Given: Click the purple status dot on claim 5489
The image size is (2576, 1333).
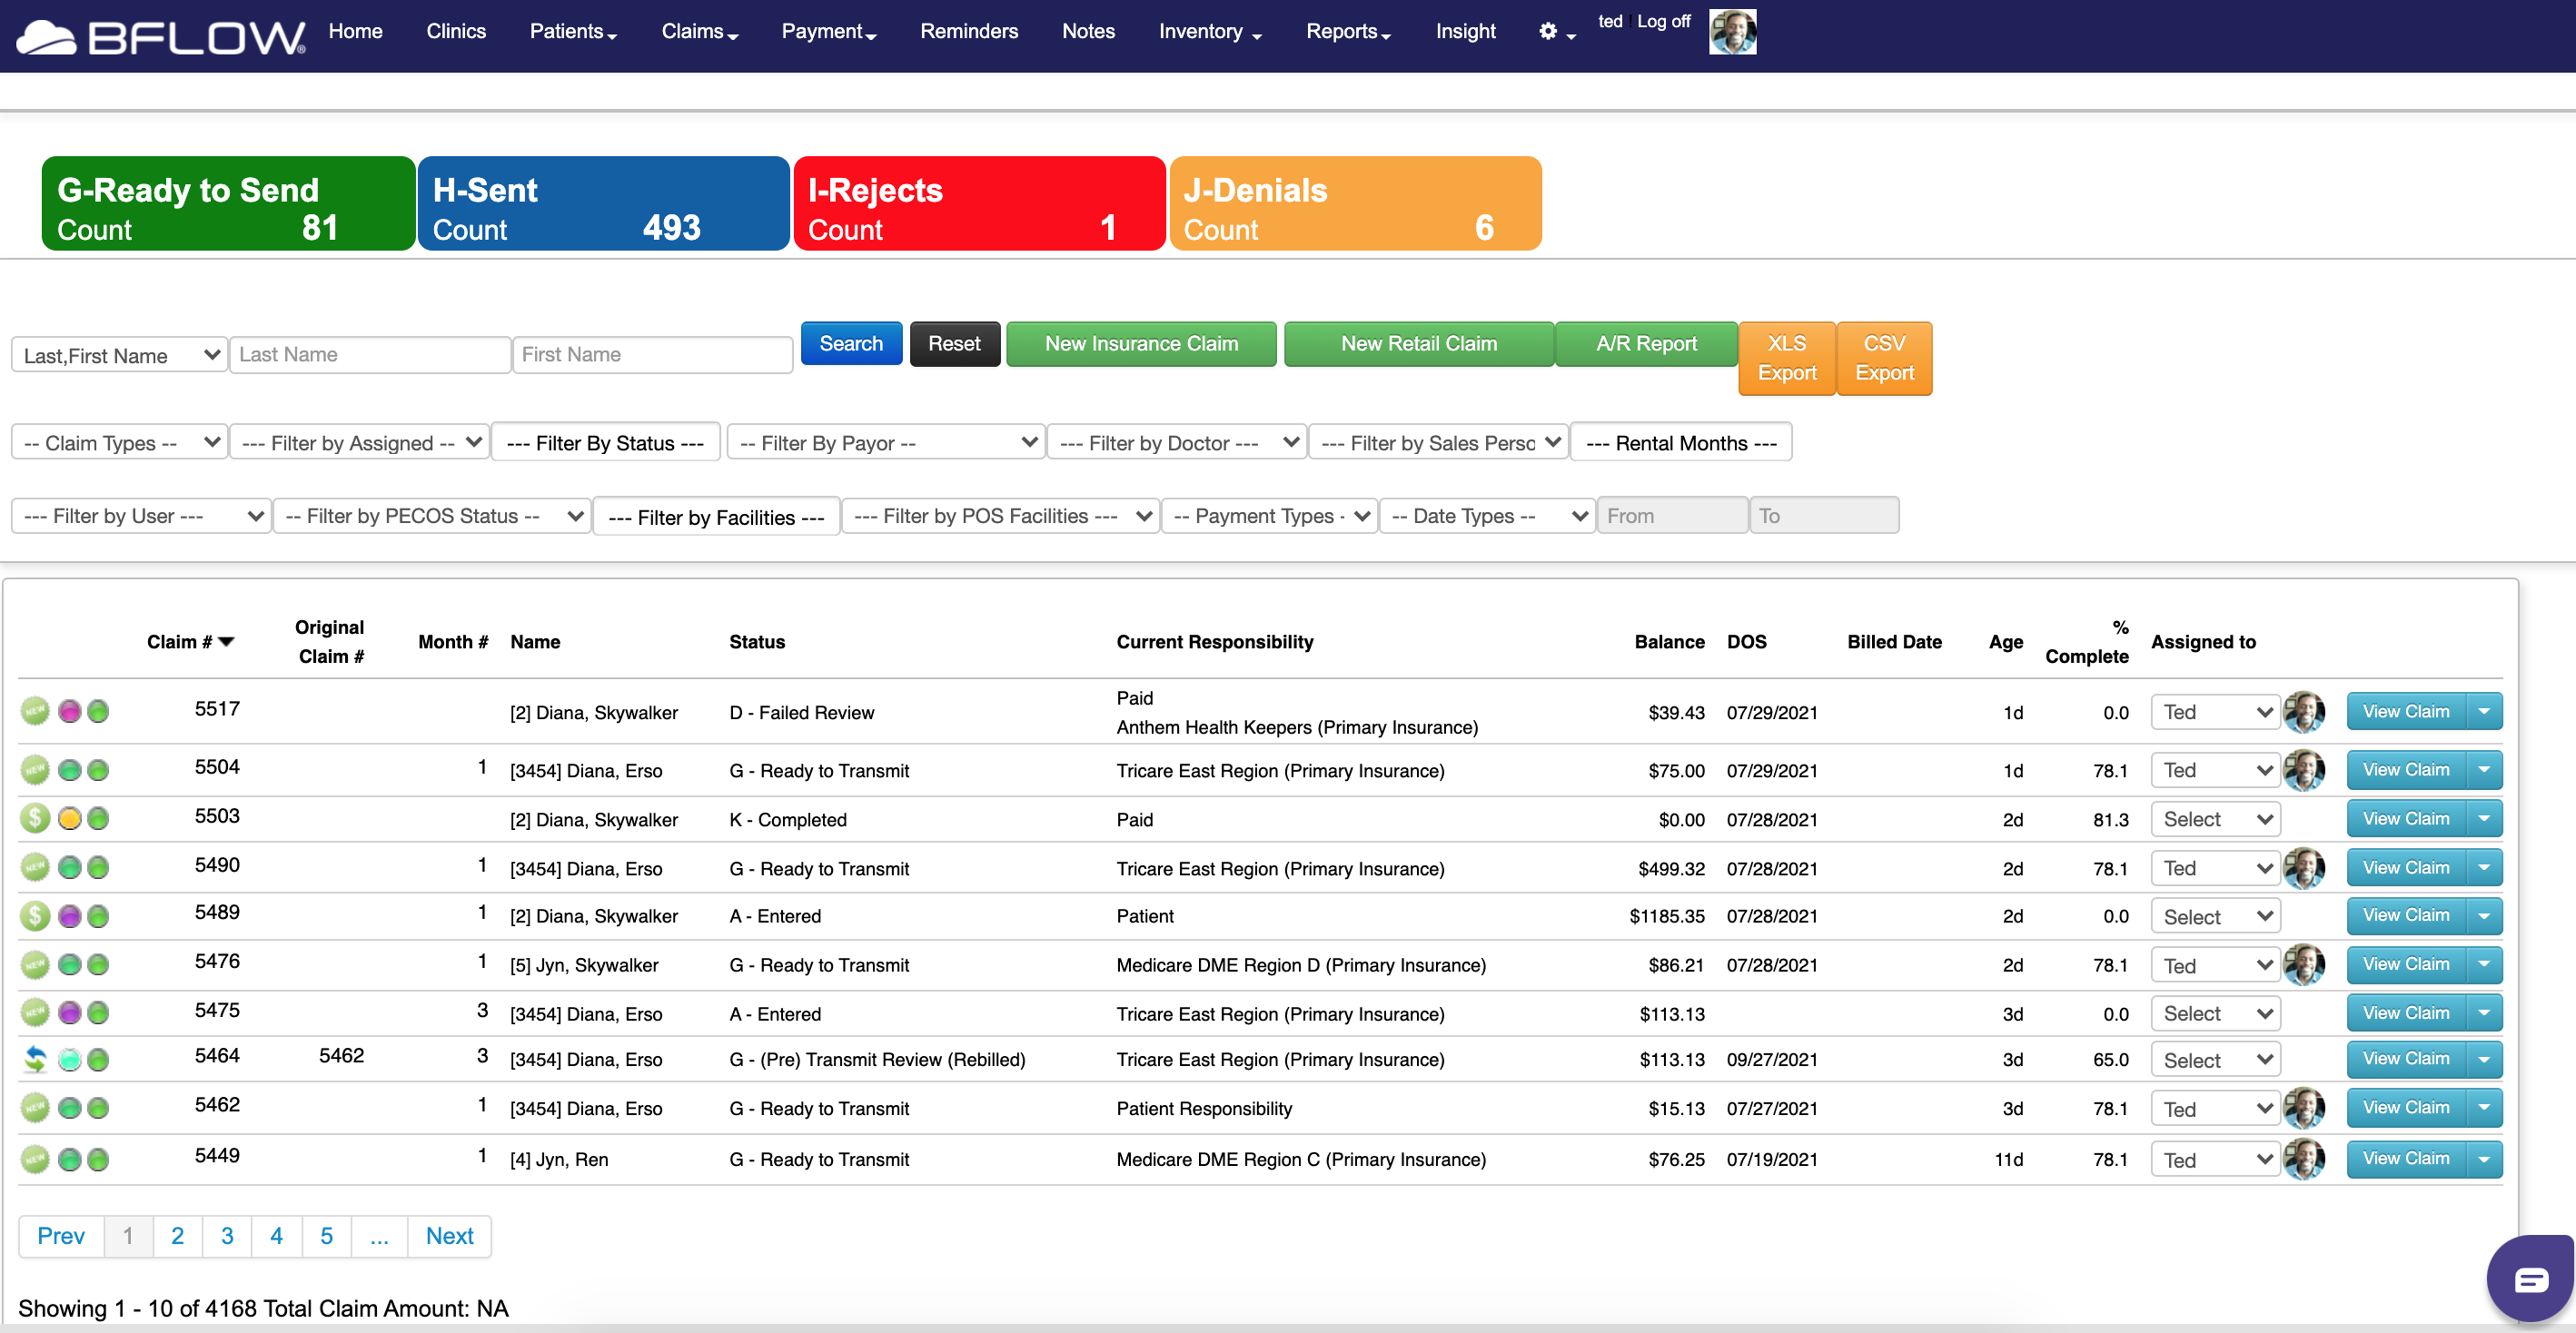Looking at the screenshot, I should pos(69,916).
